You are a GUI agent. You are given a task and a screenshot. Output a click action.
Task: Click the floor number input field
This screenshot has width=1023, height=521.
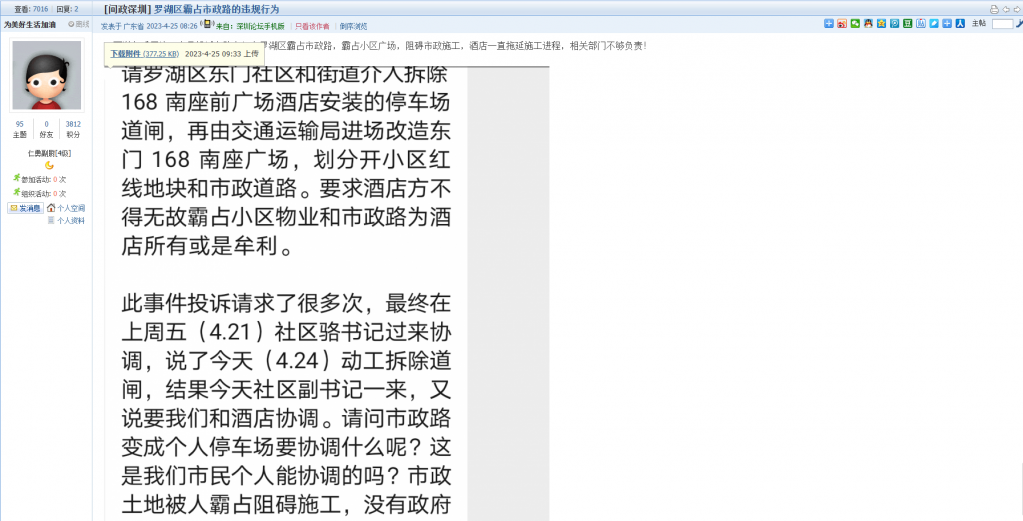tap(1002, 23)
